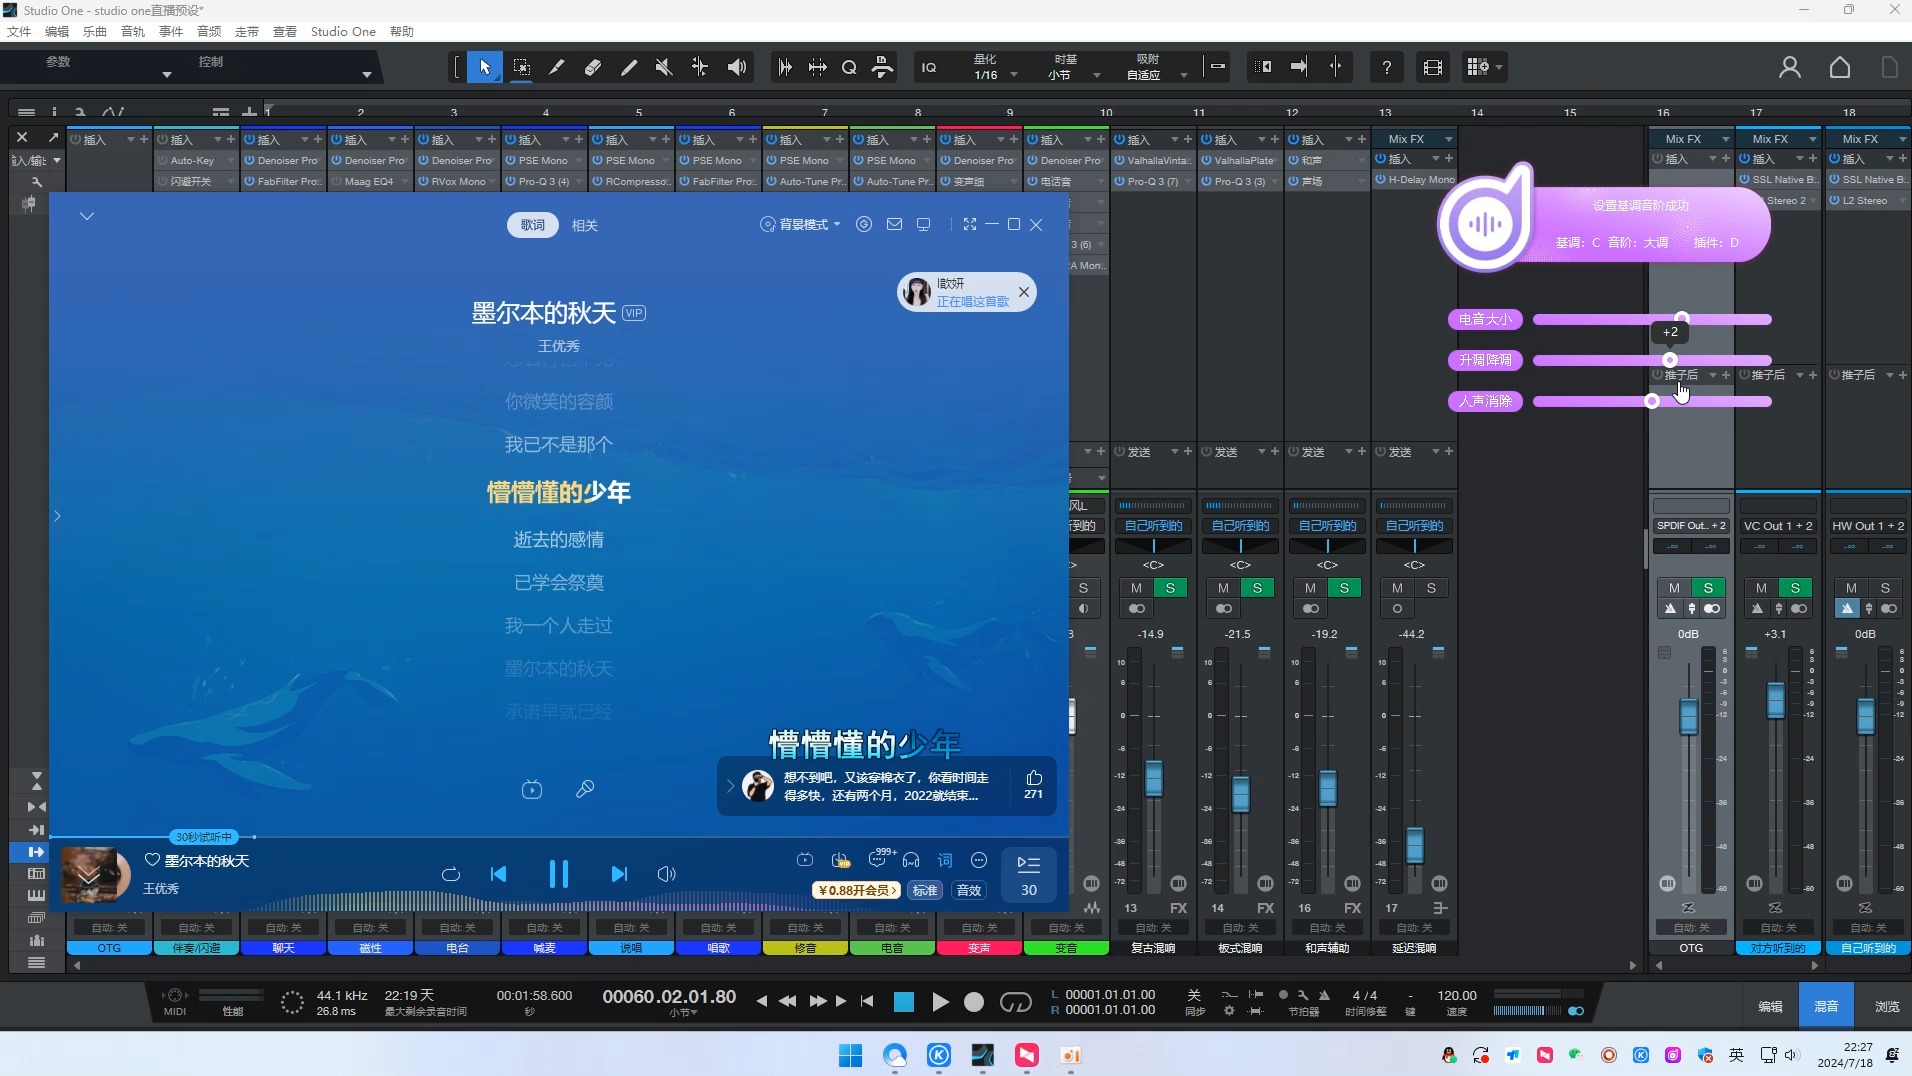Select the Bend tool
The width and height of the screenshot is (1912, 1076).
tap(700, 67)
